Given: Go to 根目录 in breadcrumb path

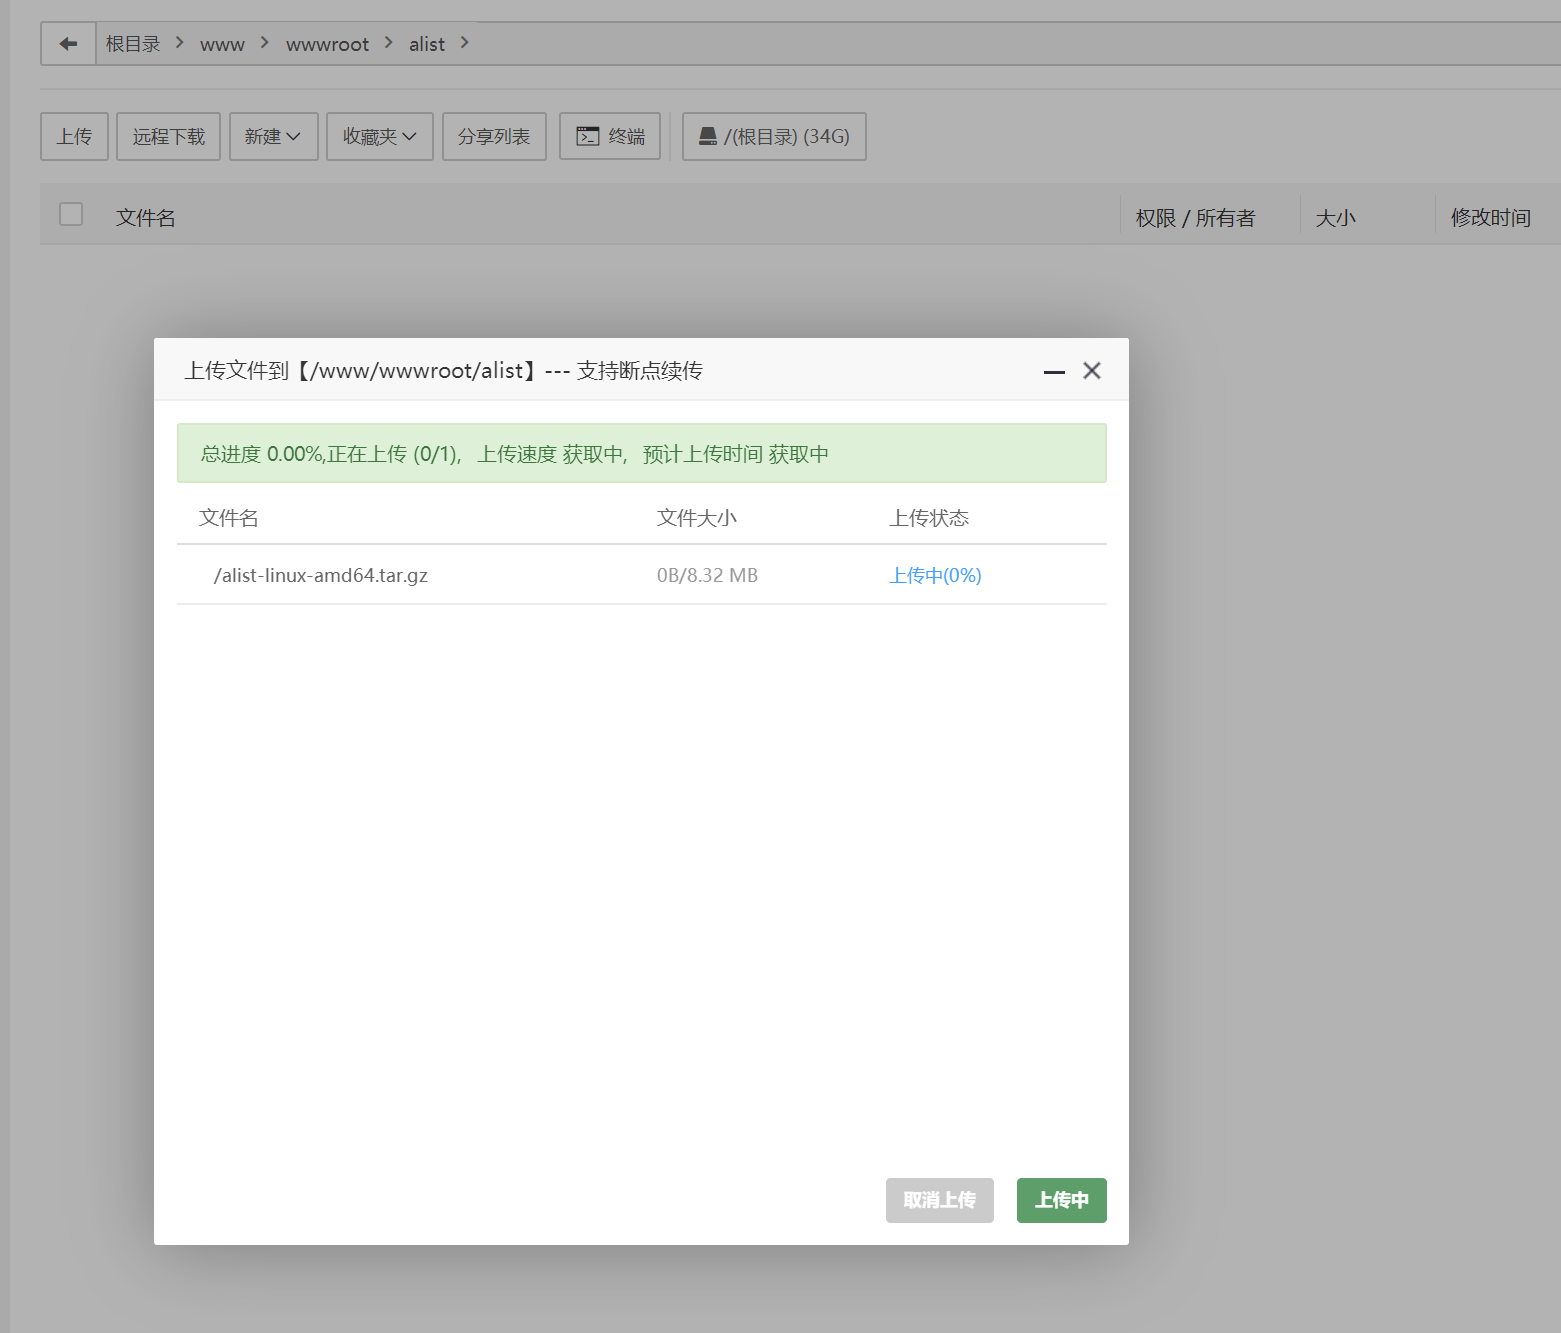Looking at the screenshot, I should coord(133,44).
